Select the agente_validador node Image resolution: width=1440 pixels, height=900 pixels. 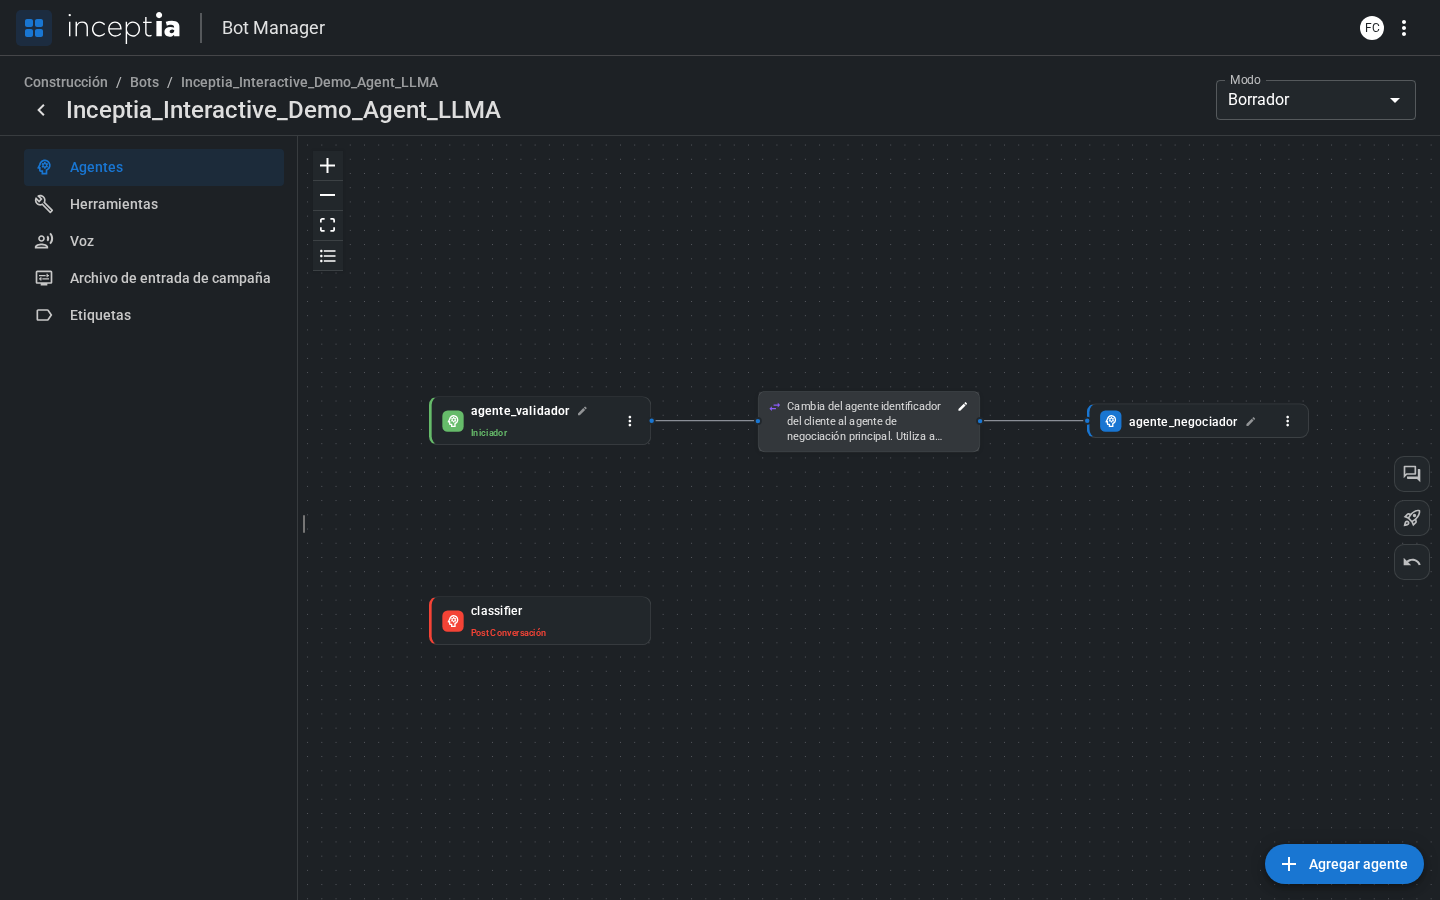[540, 421]
